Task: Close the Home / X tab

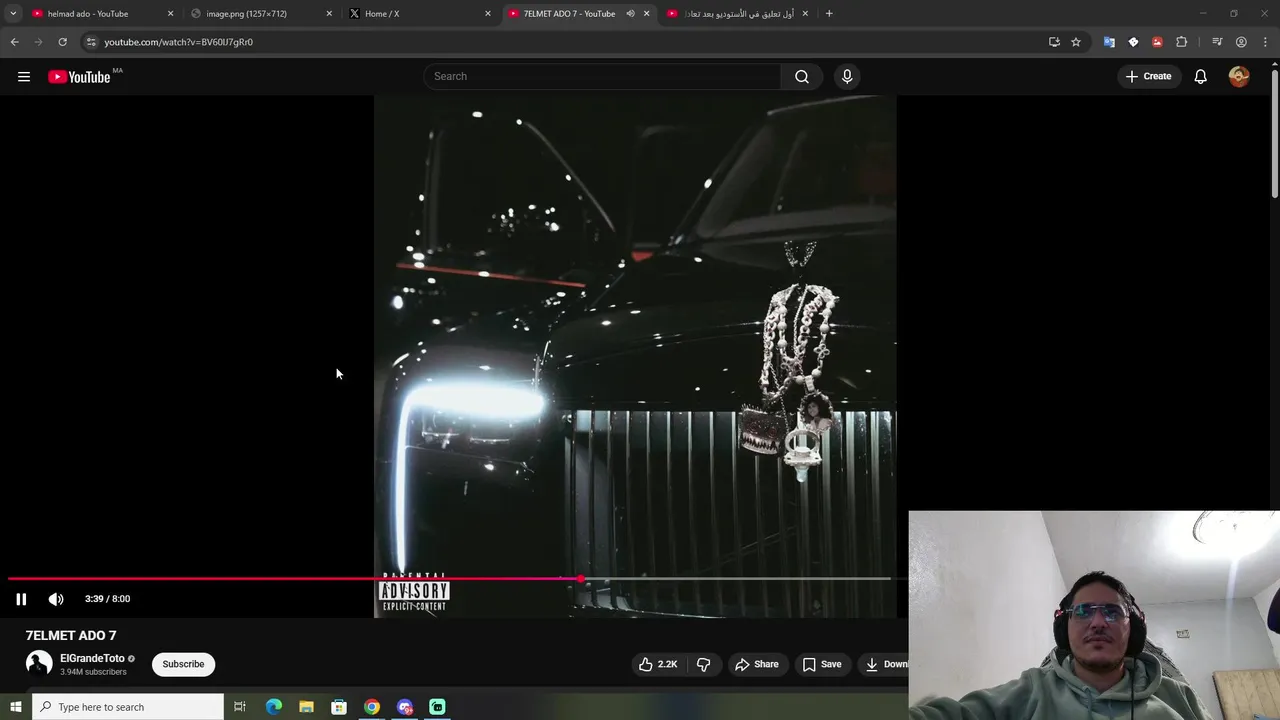Action: point(488,14)
